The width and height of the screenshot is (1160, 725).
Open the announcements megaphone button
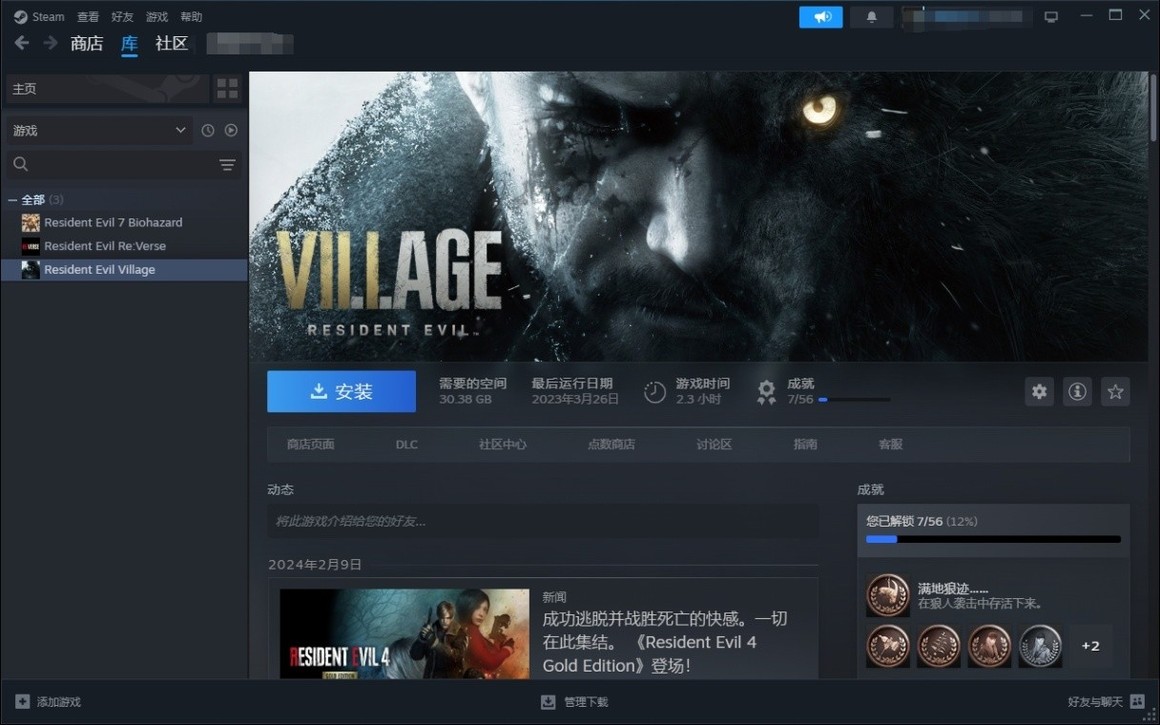click(820, 16)
